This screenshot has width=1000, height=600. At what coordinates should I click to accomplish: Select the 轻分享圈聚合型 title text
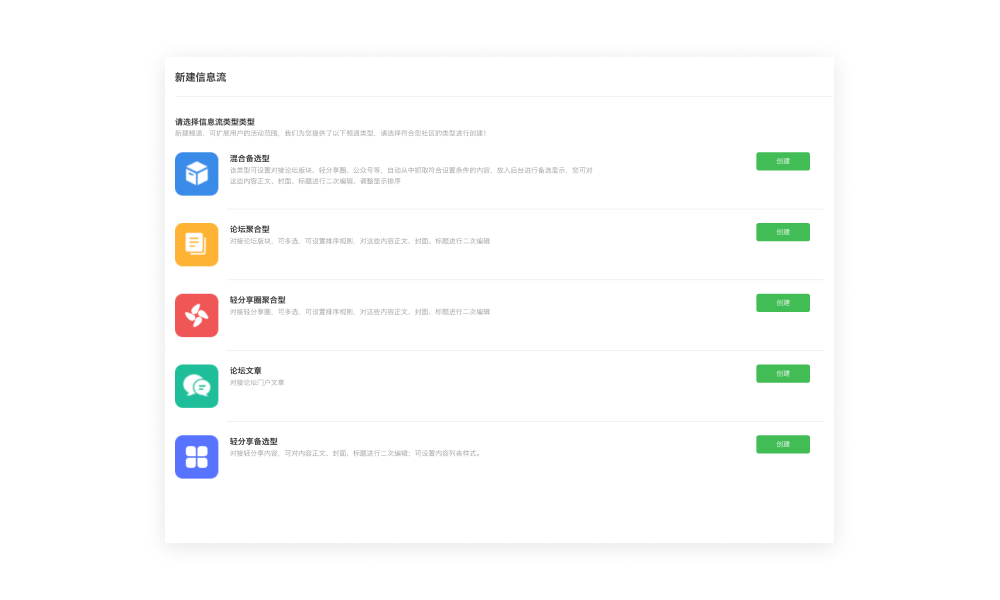pyautogui.click(x=258, y=300)
